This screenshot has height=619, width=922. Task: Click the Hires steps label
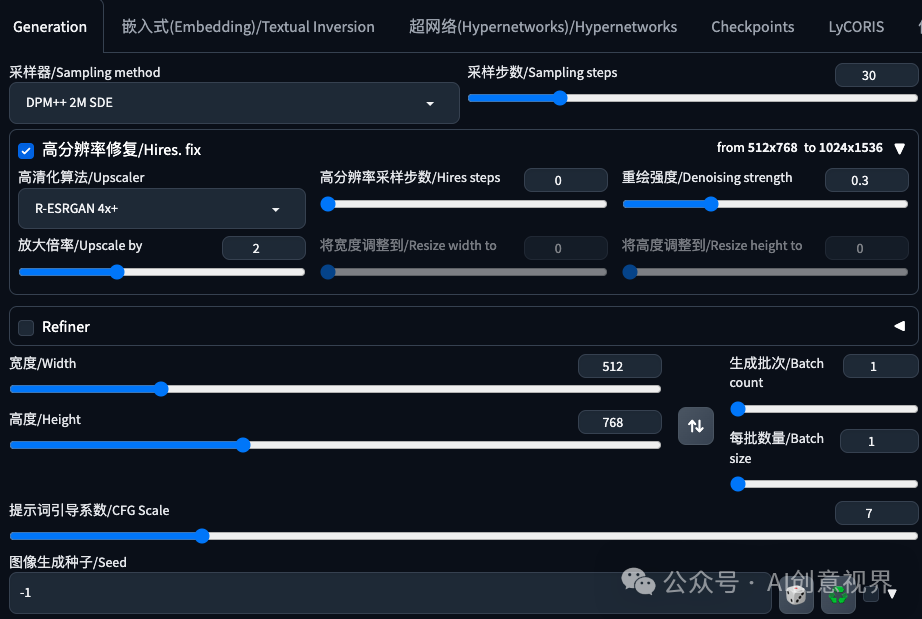coord(410,178)
